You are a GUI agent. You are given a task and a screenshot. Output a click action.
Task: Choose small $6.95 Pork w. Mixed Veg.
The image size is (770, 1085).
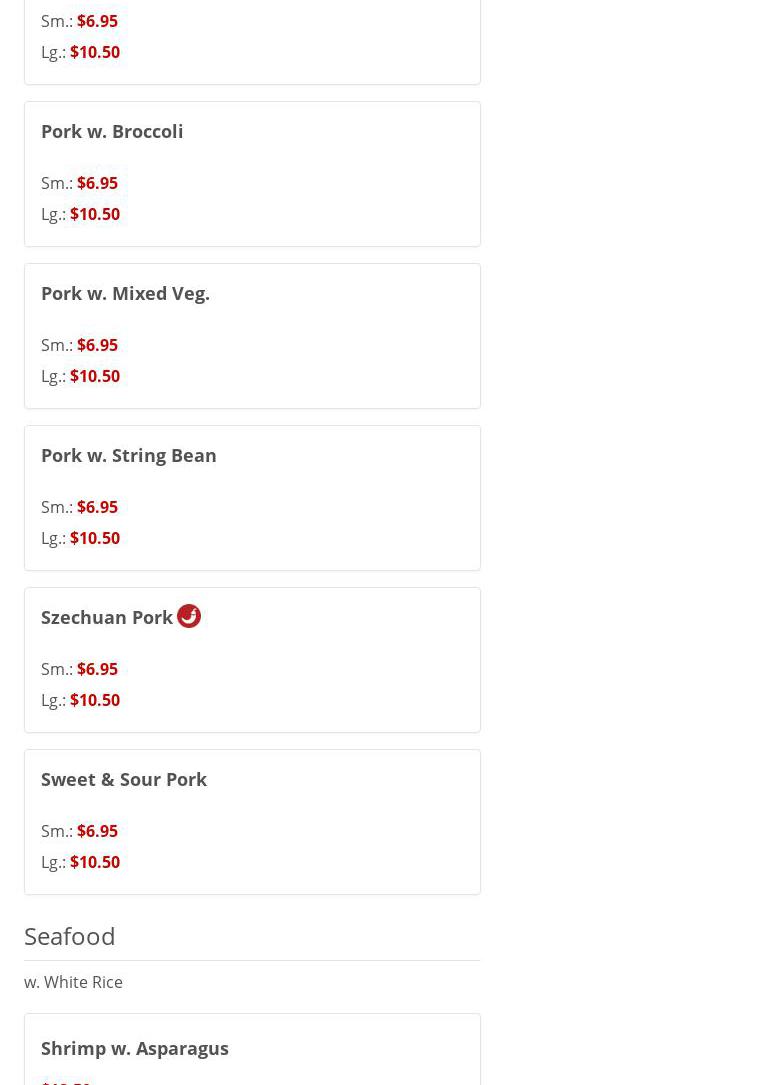point(97,345)
